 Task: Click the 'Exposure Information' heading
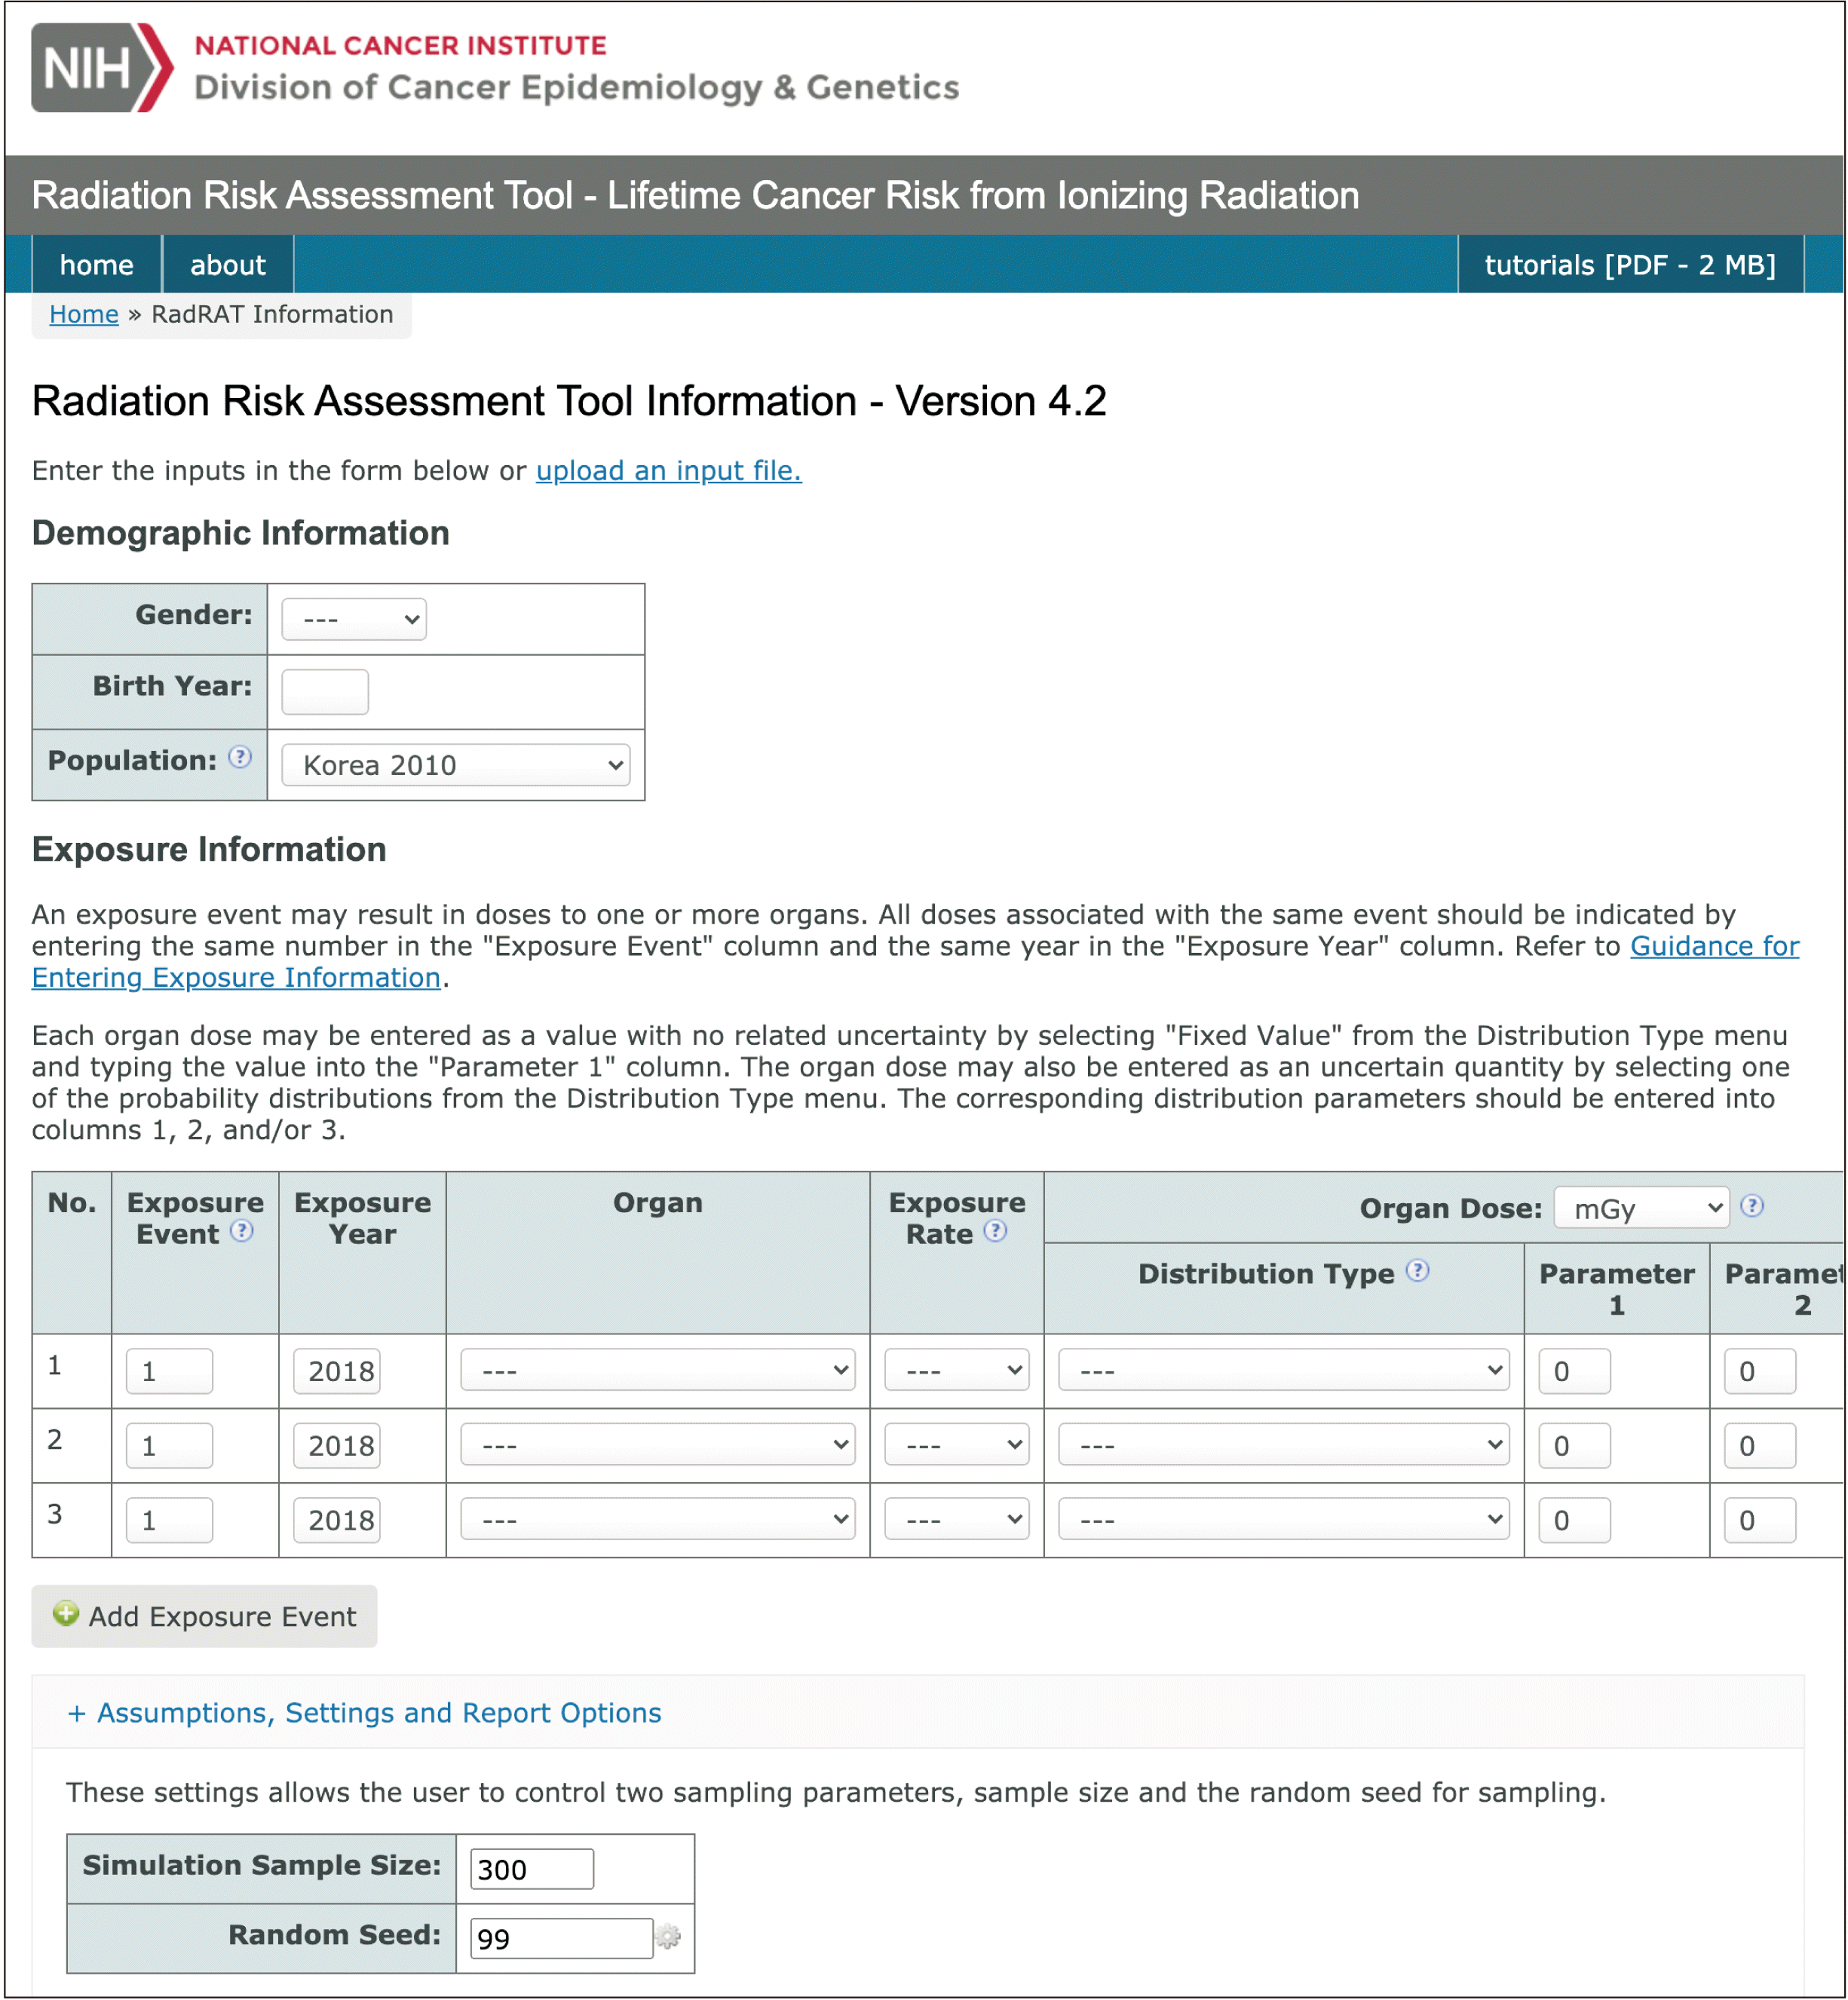pos(209,849)
